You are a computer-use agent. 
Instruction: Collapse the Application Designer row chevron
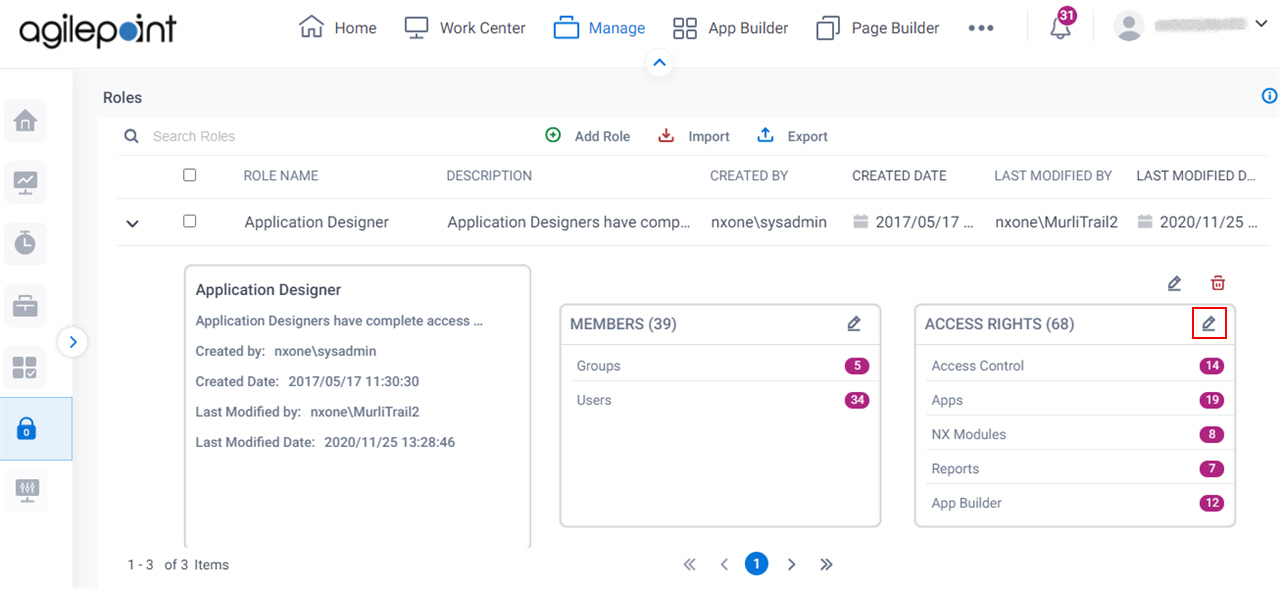(x=133, y=223)
